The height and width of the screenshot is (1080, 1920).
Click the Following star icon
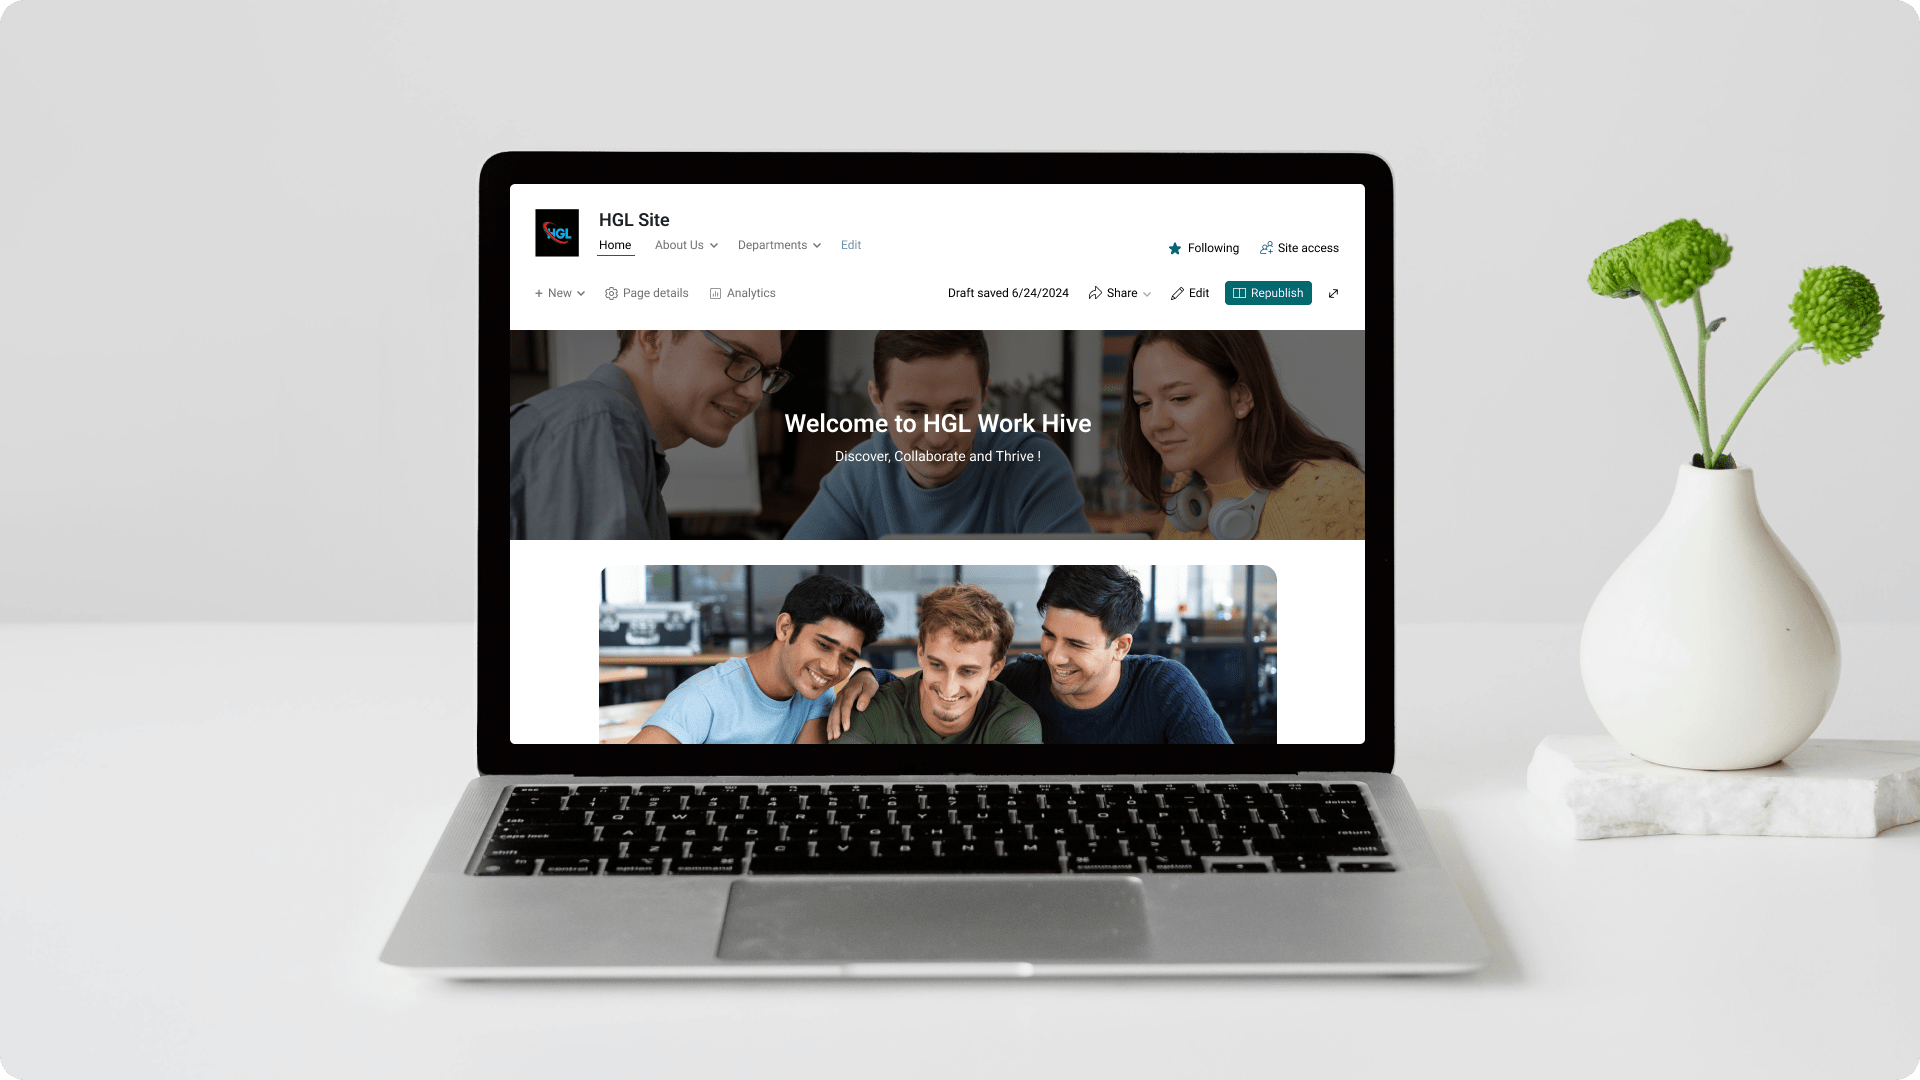[x=1175, y=248]
